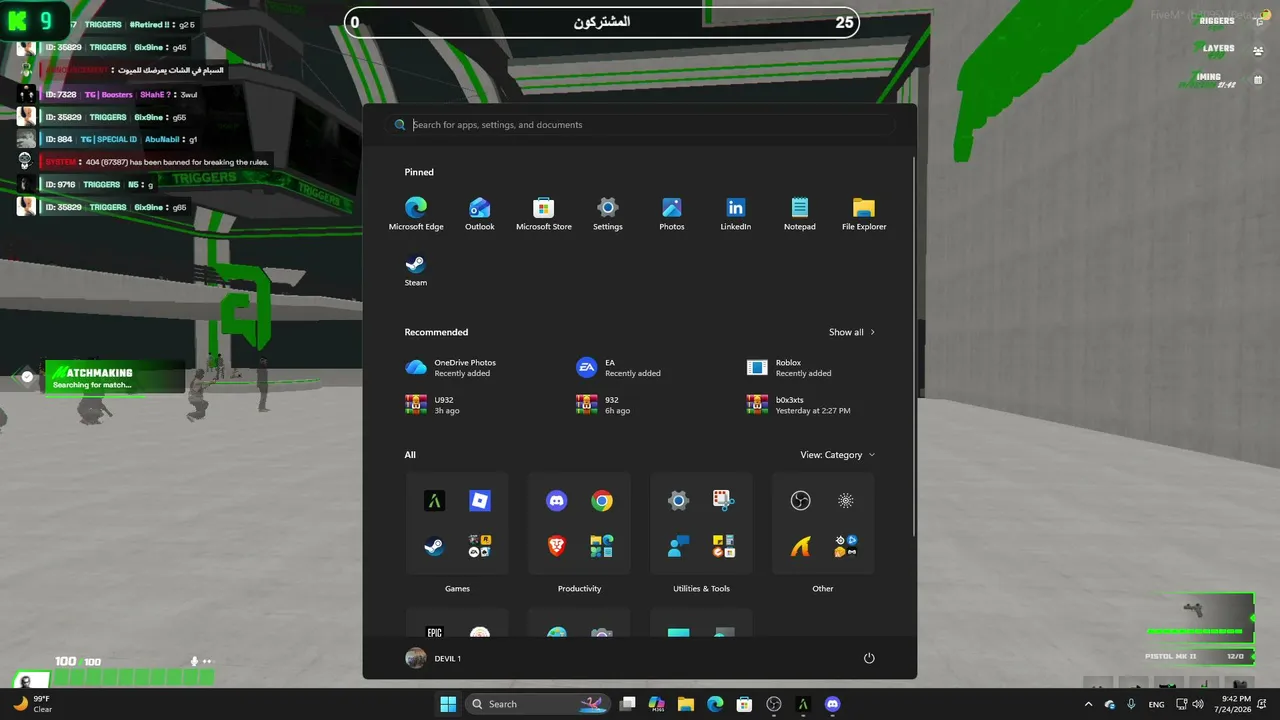Open the pinned File Explorer app
The width and height of the screenshot is (1280, 720).
click(864, 214)
